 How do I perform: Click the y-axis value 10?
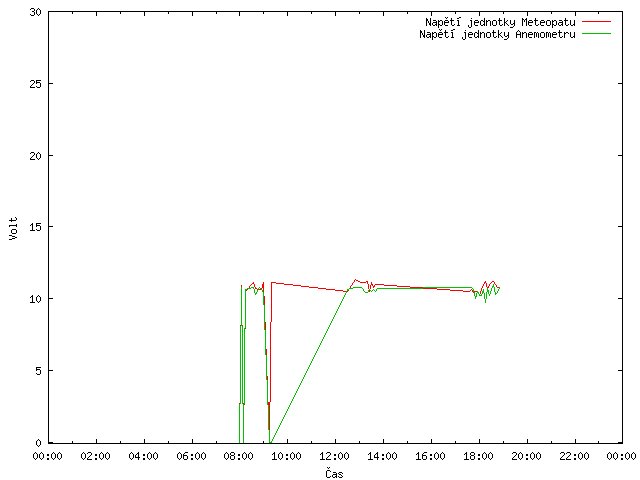click(36, 299)
